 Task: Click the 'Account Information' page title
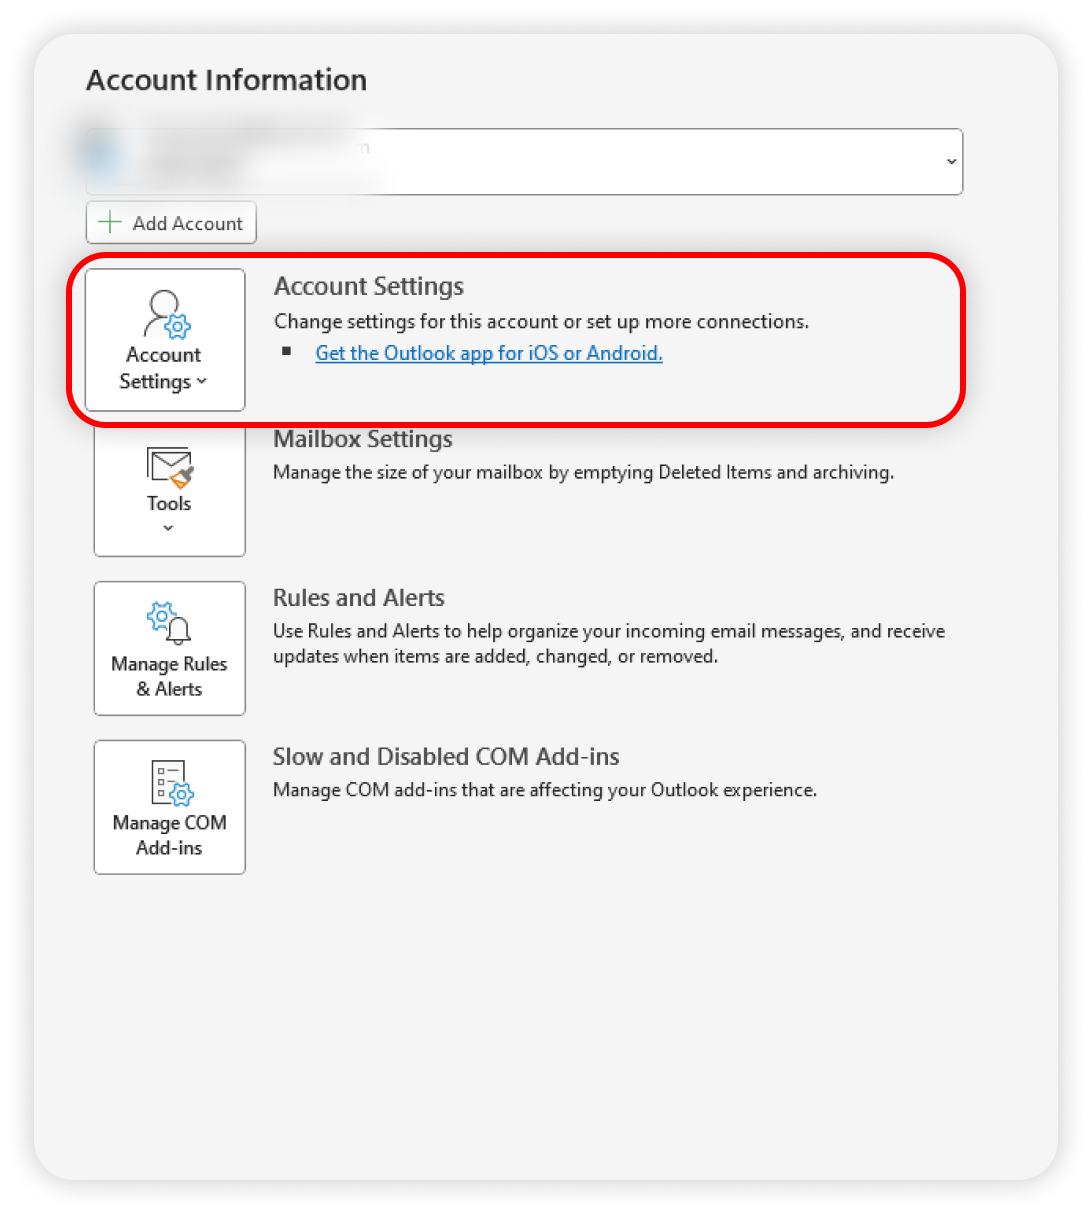226,80
